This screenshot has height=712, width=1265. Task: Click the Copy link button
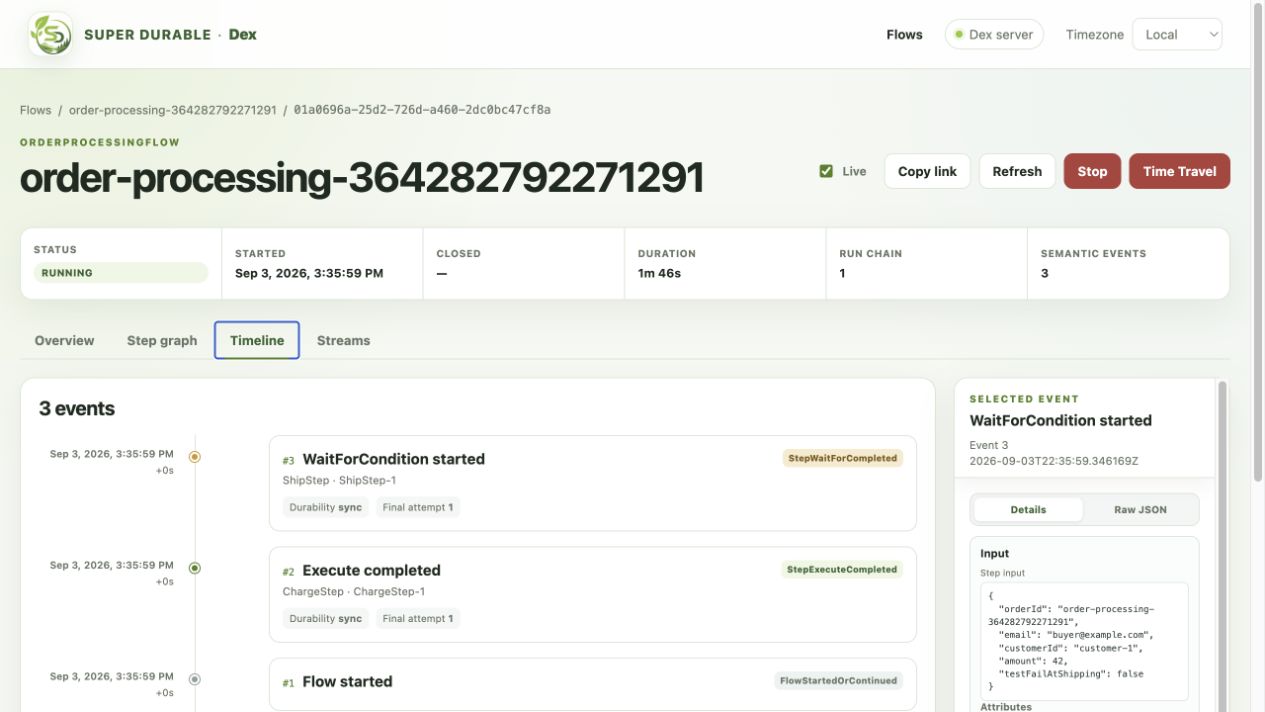tap(927, 171)
